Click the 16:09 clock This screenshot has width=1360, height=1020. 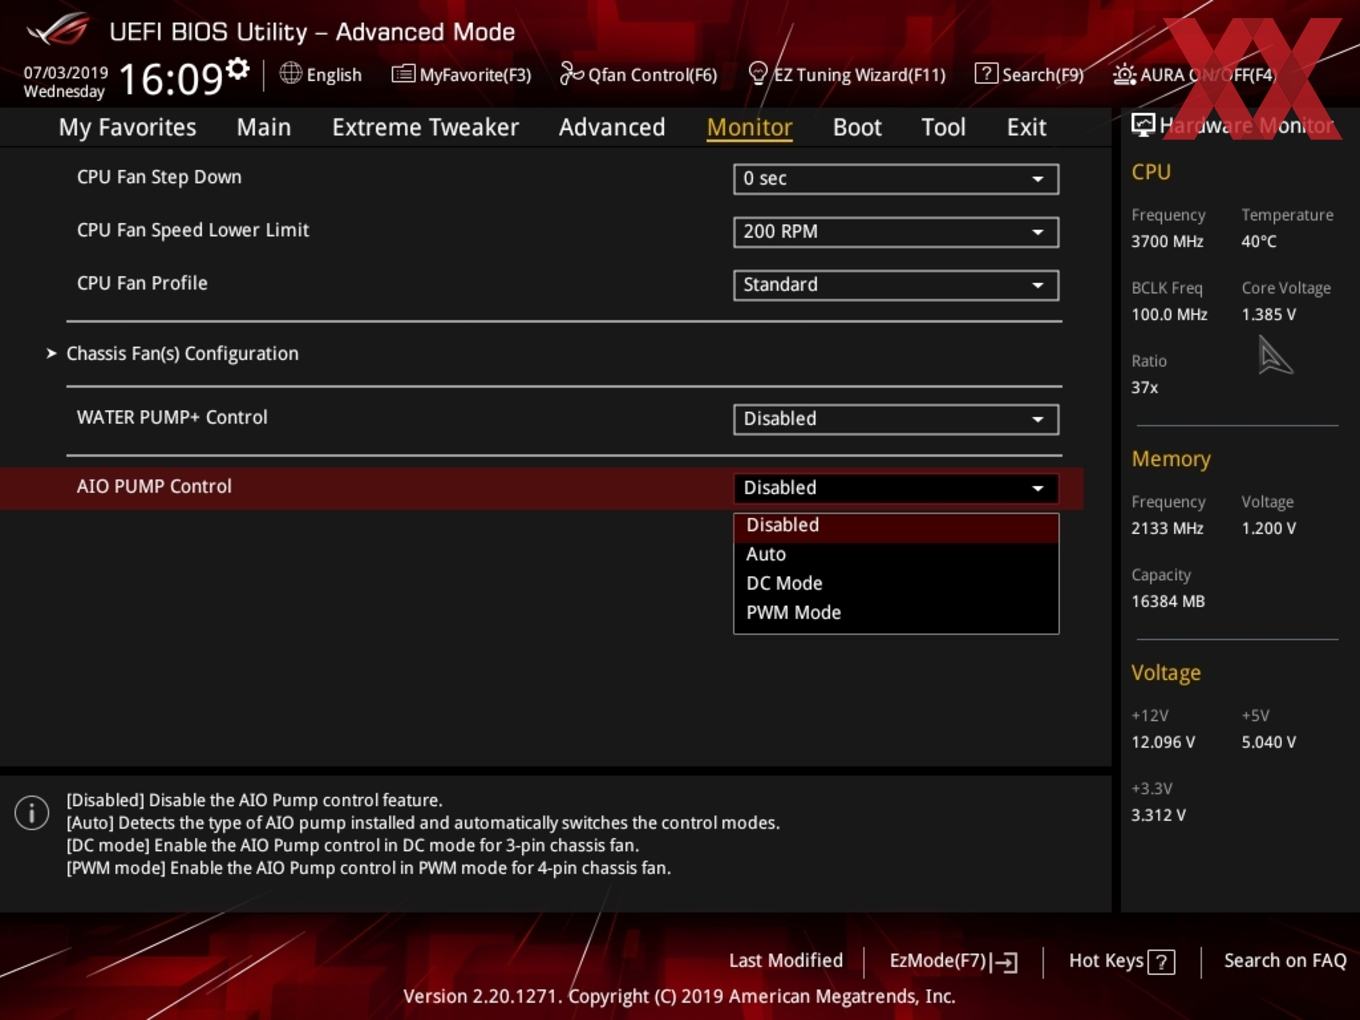(x=171, y=79)
